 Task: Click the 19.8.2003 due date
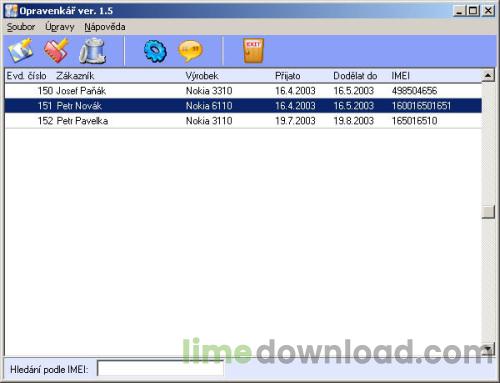tap(354, 121)
